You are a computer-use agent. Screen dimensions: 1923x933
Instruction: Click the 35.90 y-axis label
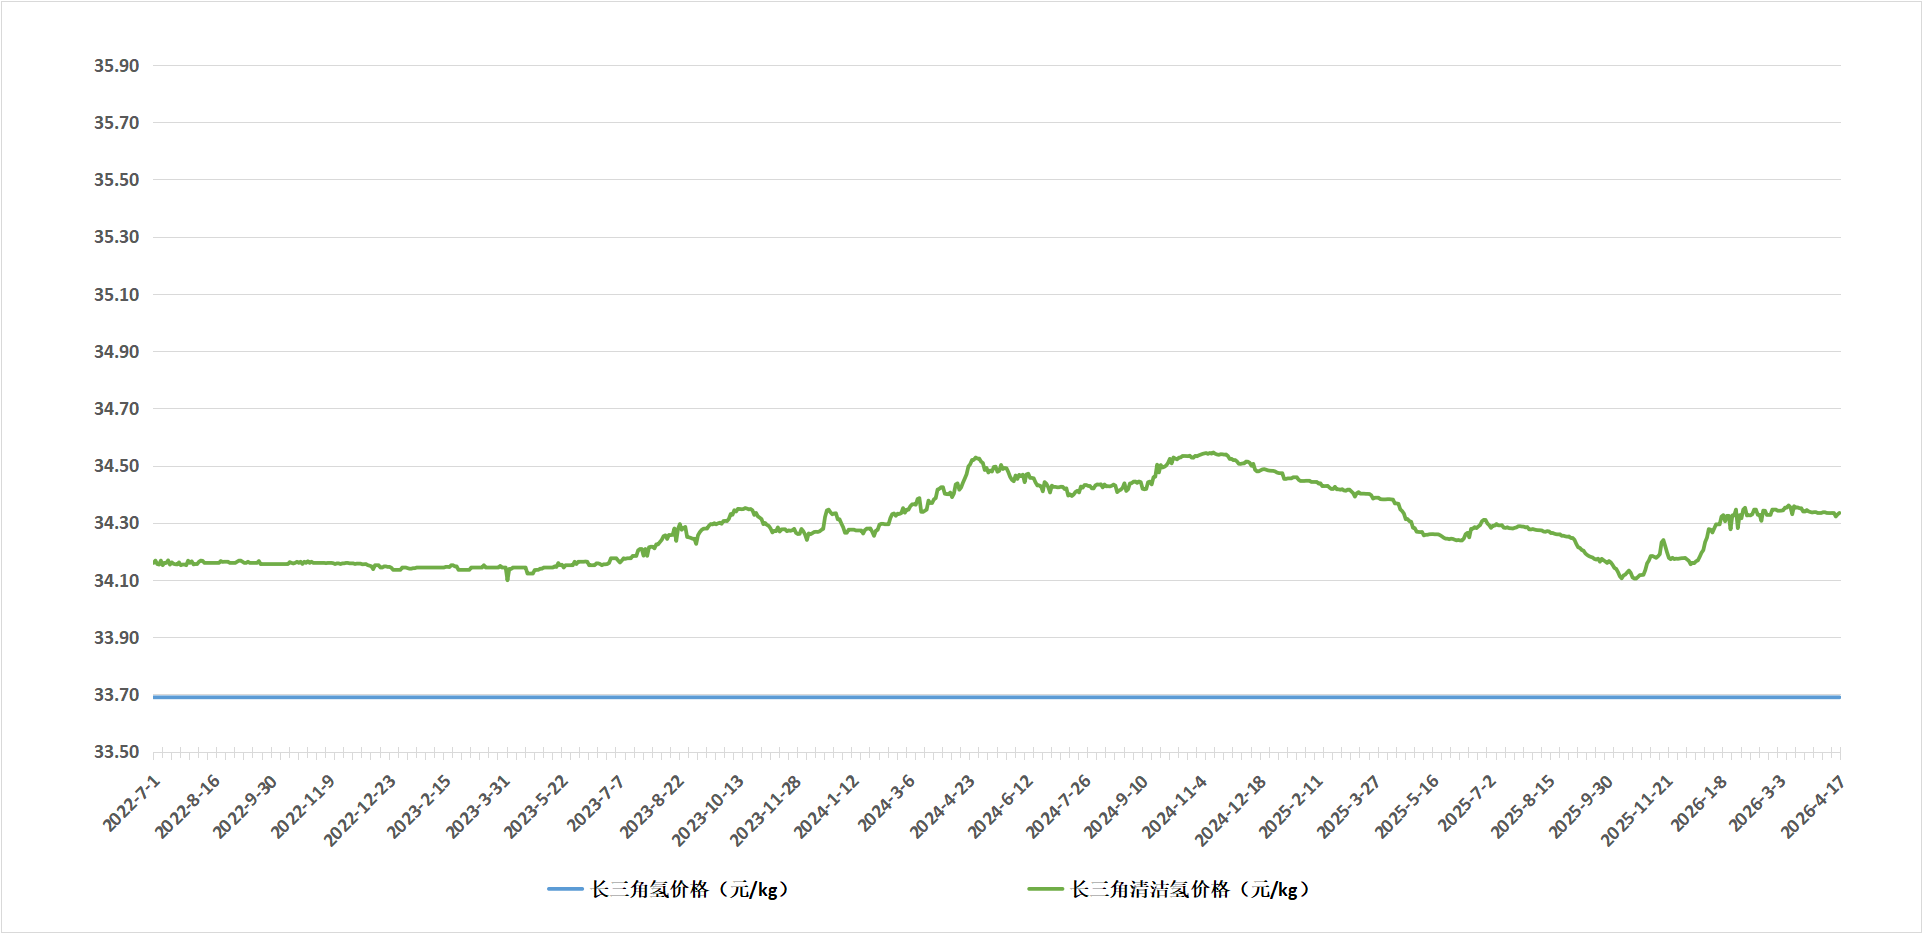(116, 66)
